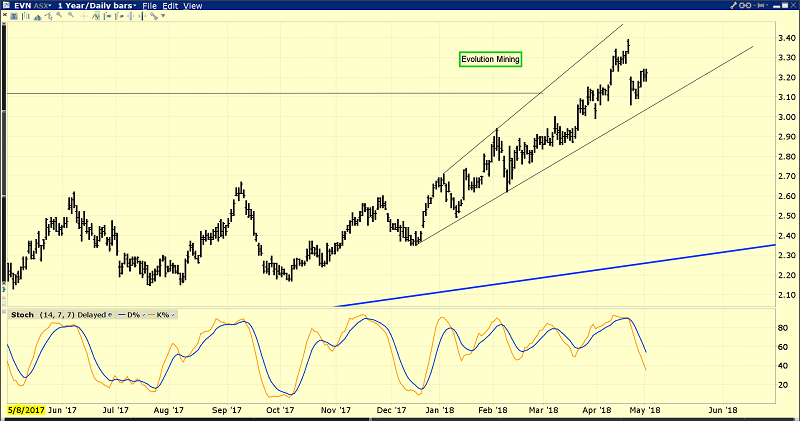The height and width of the screenshot is (421, 800).
Task: Toggle the K% line checkbox
Action: pos(173,315)
